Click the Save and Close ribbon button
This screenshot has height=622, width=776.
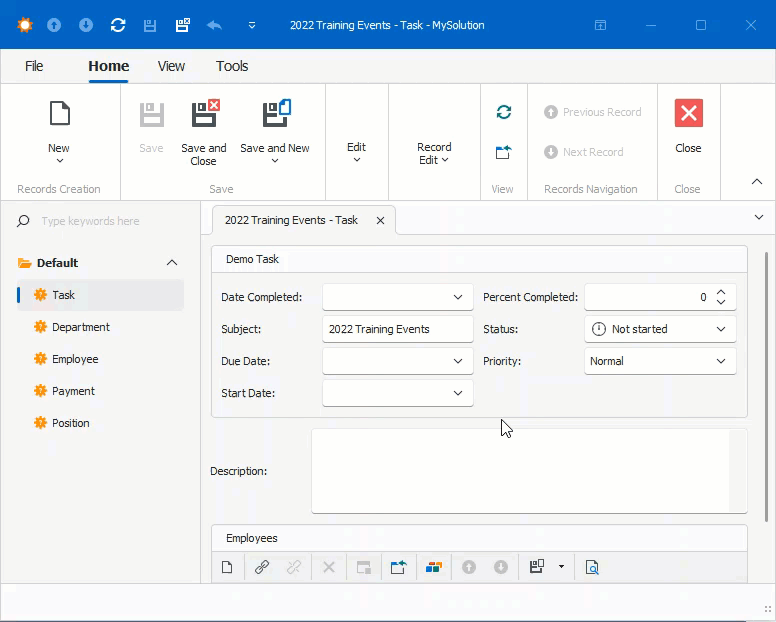click(204, 133)
